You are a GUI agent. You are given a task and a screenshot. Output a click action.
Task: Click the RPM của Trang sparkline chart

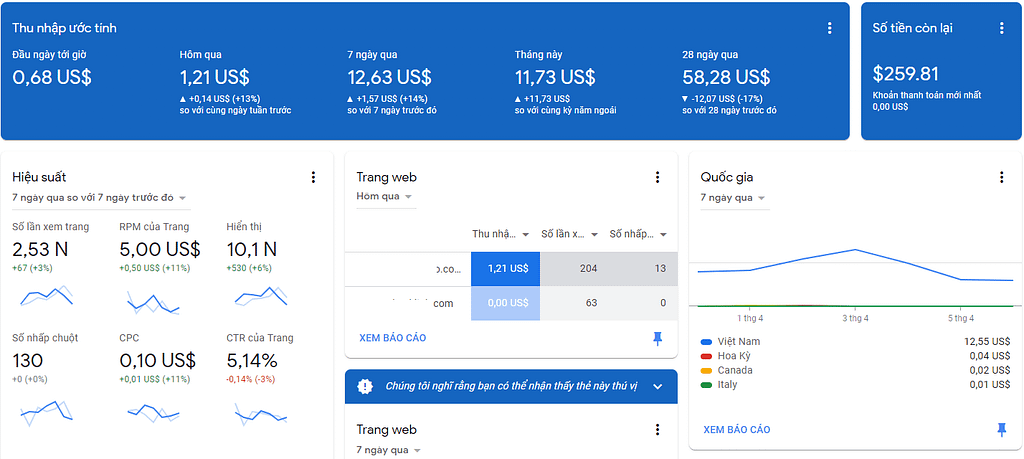coord(153,302)
